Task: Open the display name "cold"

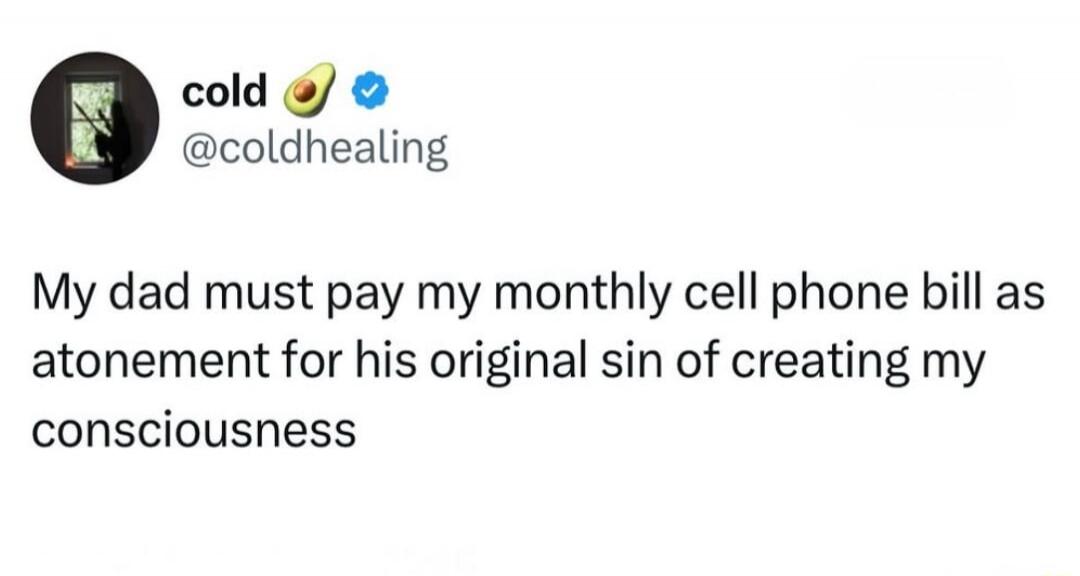Action: [224, 90]
